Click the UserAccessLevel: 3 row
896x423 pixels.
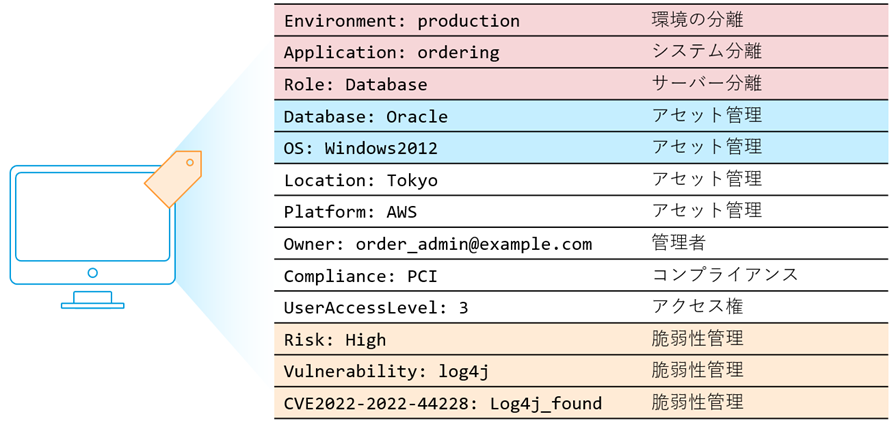coord(376,309)
